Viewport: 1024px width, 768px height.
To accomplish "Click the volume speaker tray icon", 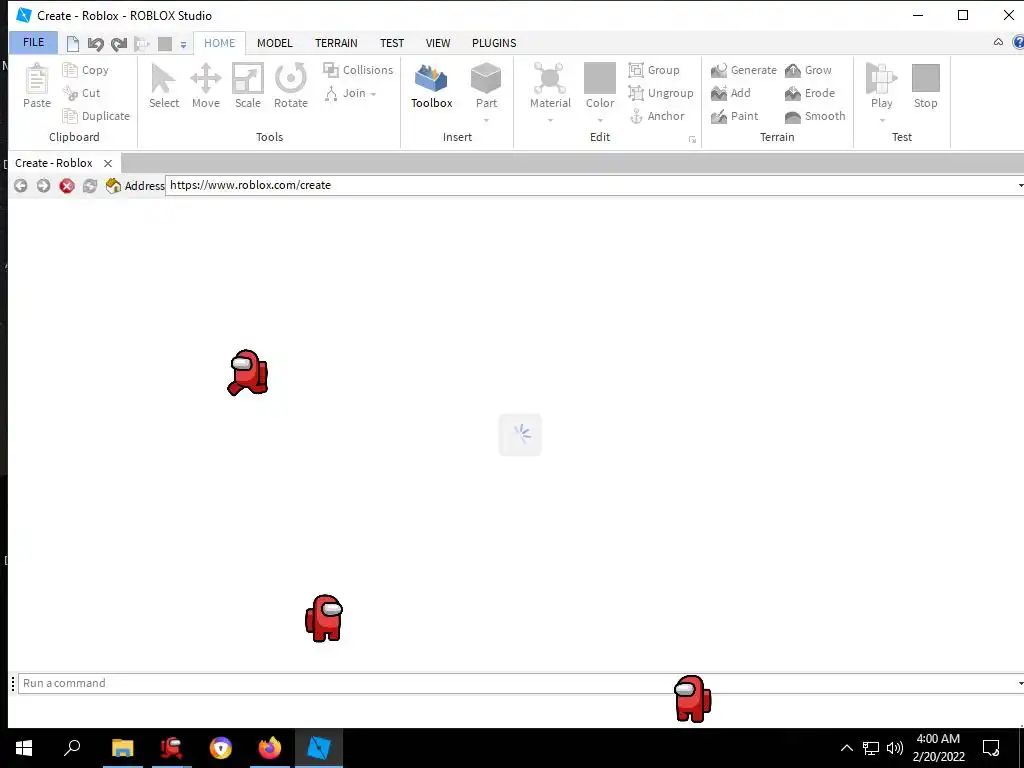I will (x=895, y=748).
